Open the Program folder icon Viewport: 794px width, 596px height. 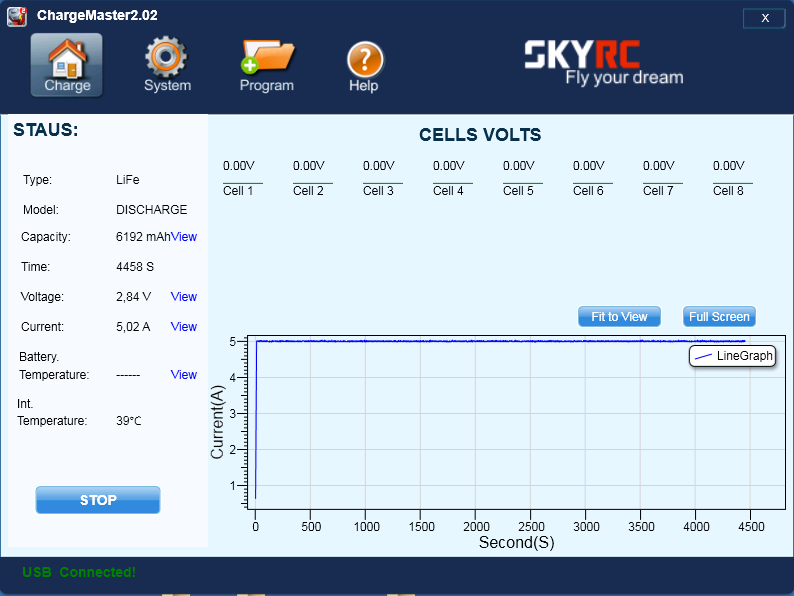click(267, 65)
